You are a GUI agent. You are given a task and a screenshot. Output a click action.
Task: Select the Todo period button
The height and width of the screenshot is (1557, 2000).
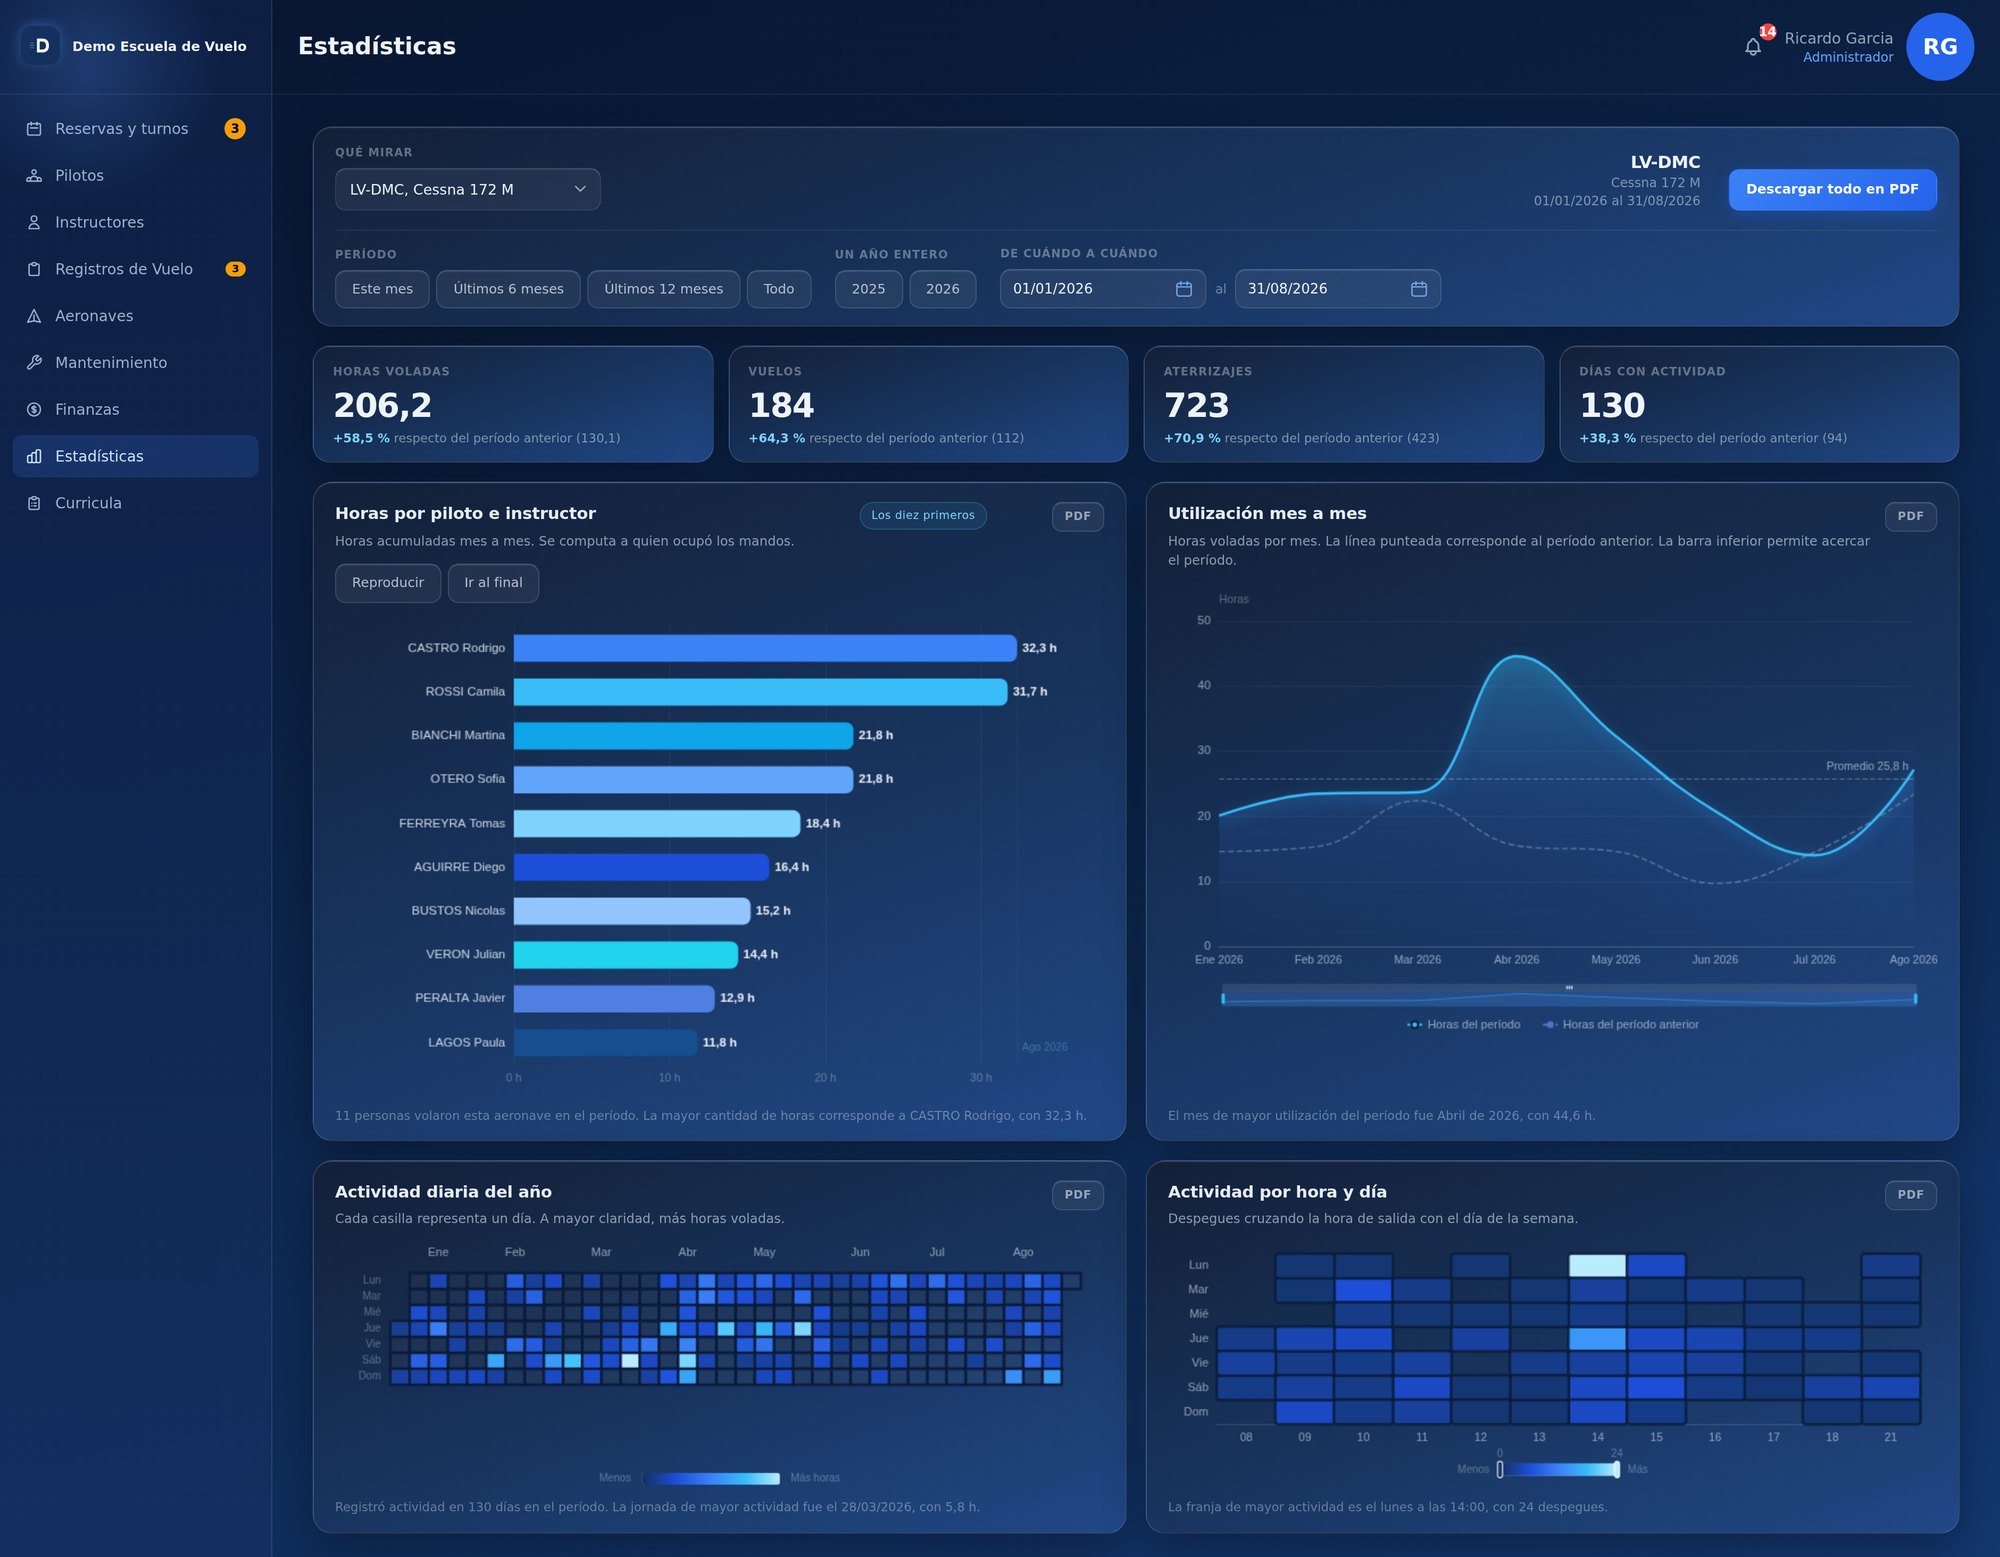click(x=779, y=289)
